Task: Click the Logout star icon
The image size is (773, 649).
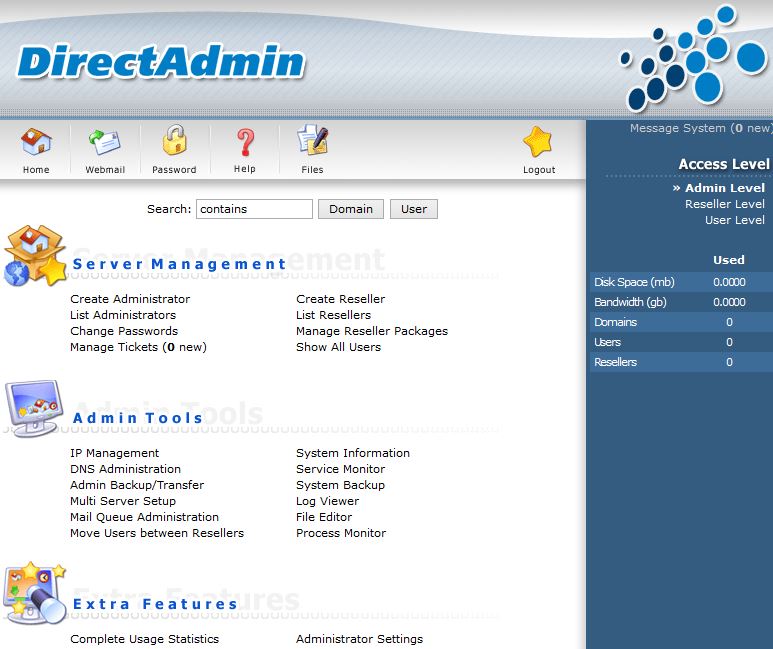Action: [x=537, y=142]
